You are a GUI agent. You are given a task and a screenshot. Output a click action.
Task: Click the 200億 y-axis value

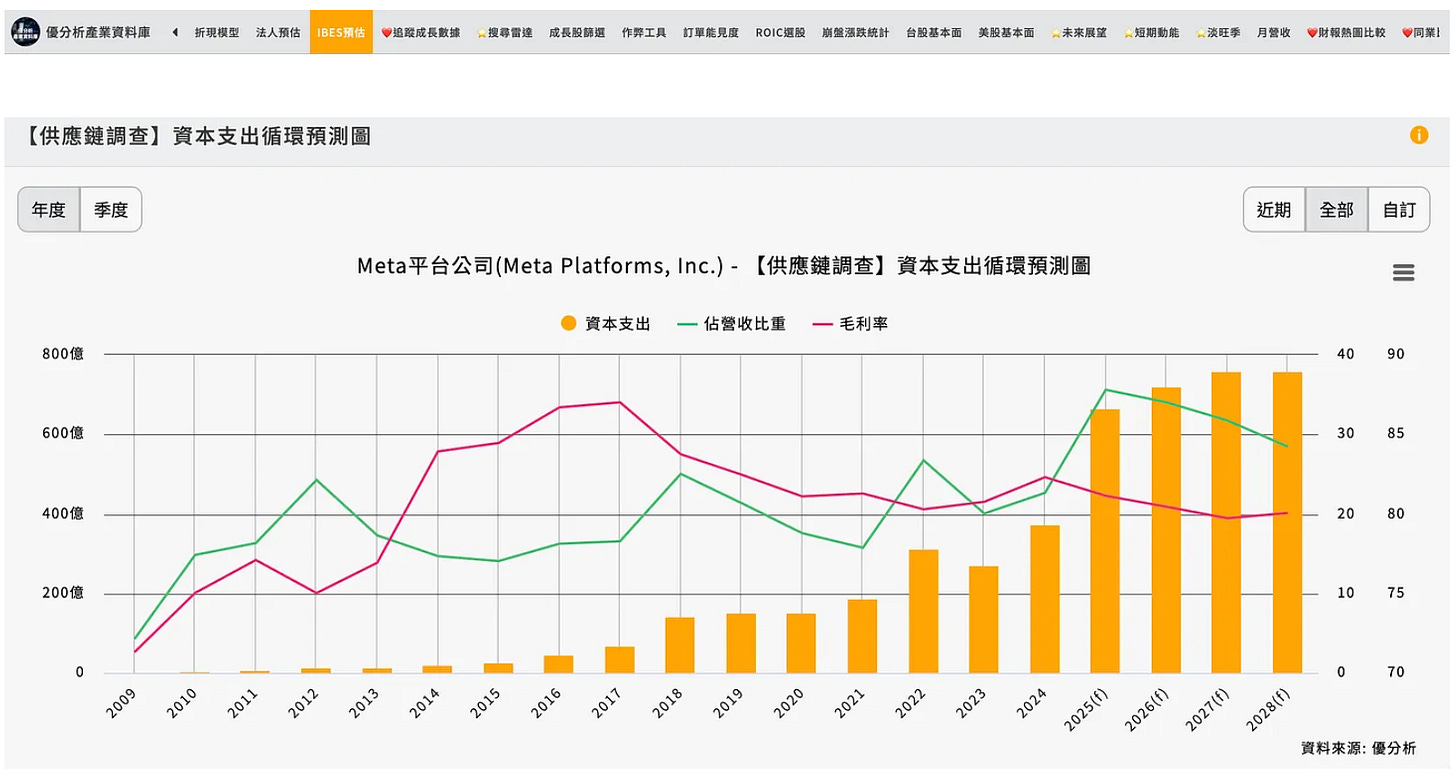point(63,593)
